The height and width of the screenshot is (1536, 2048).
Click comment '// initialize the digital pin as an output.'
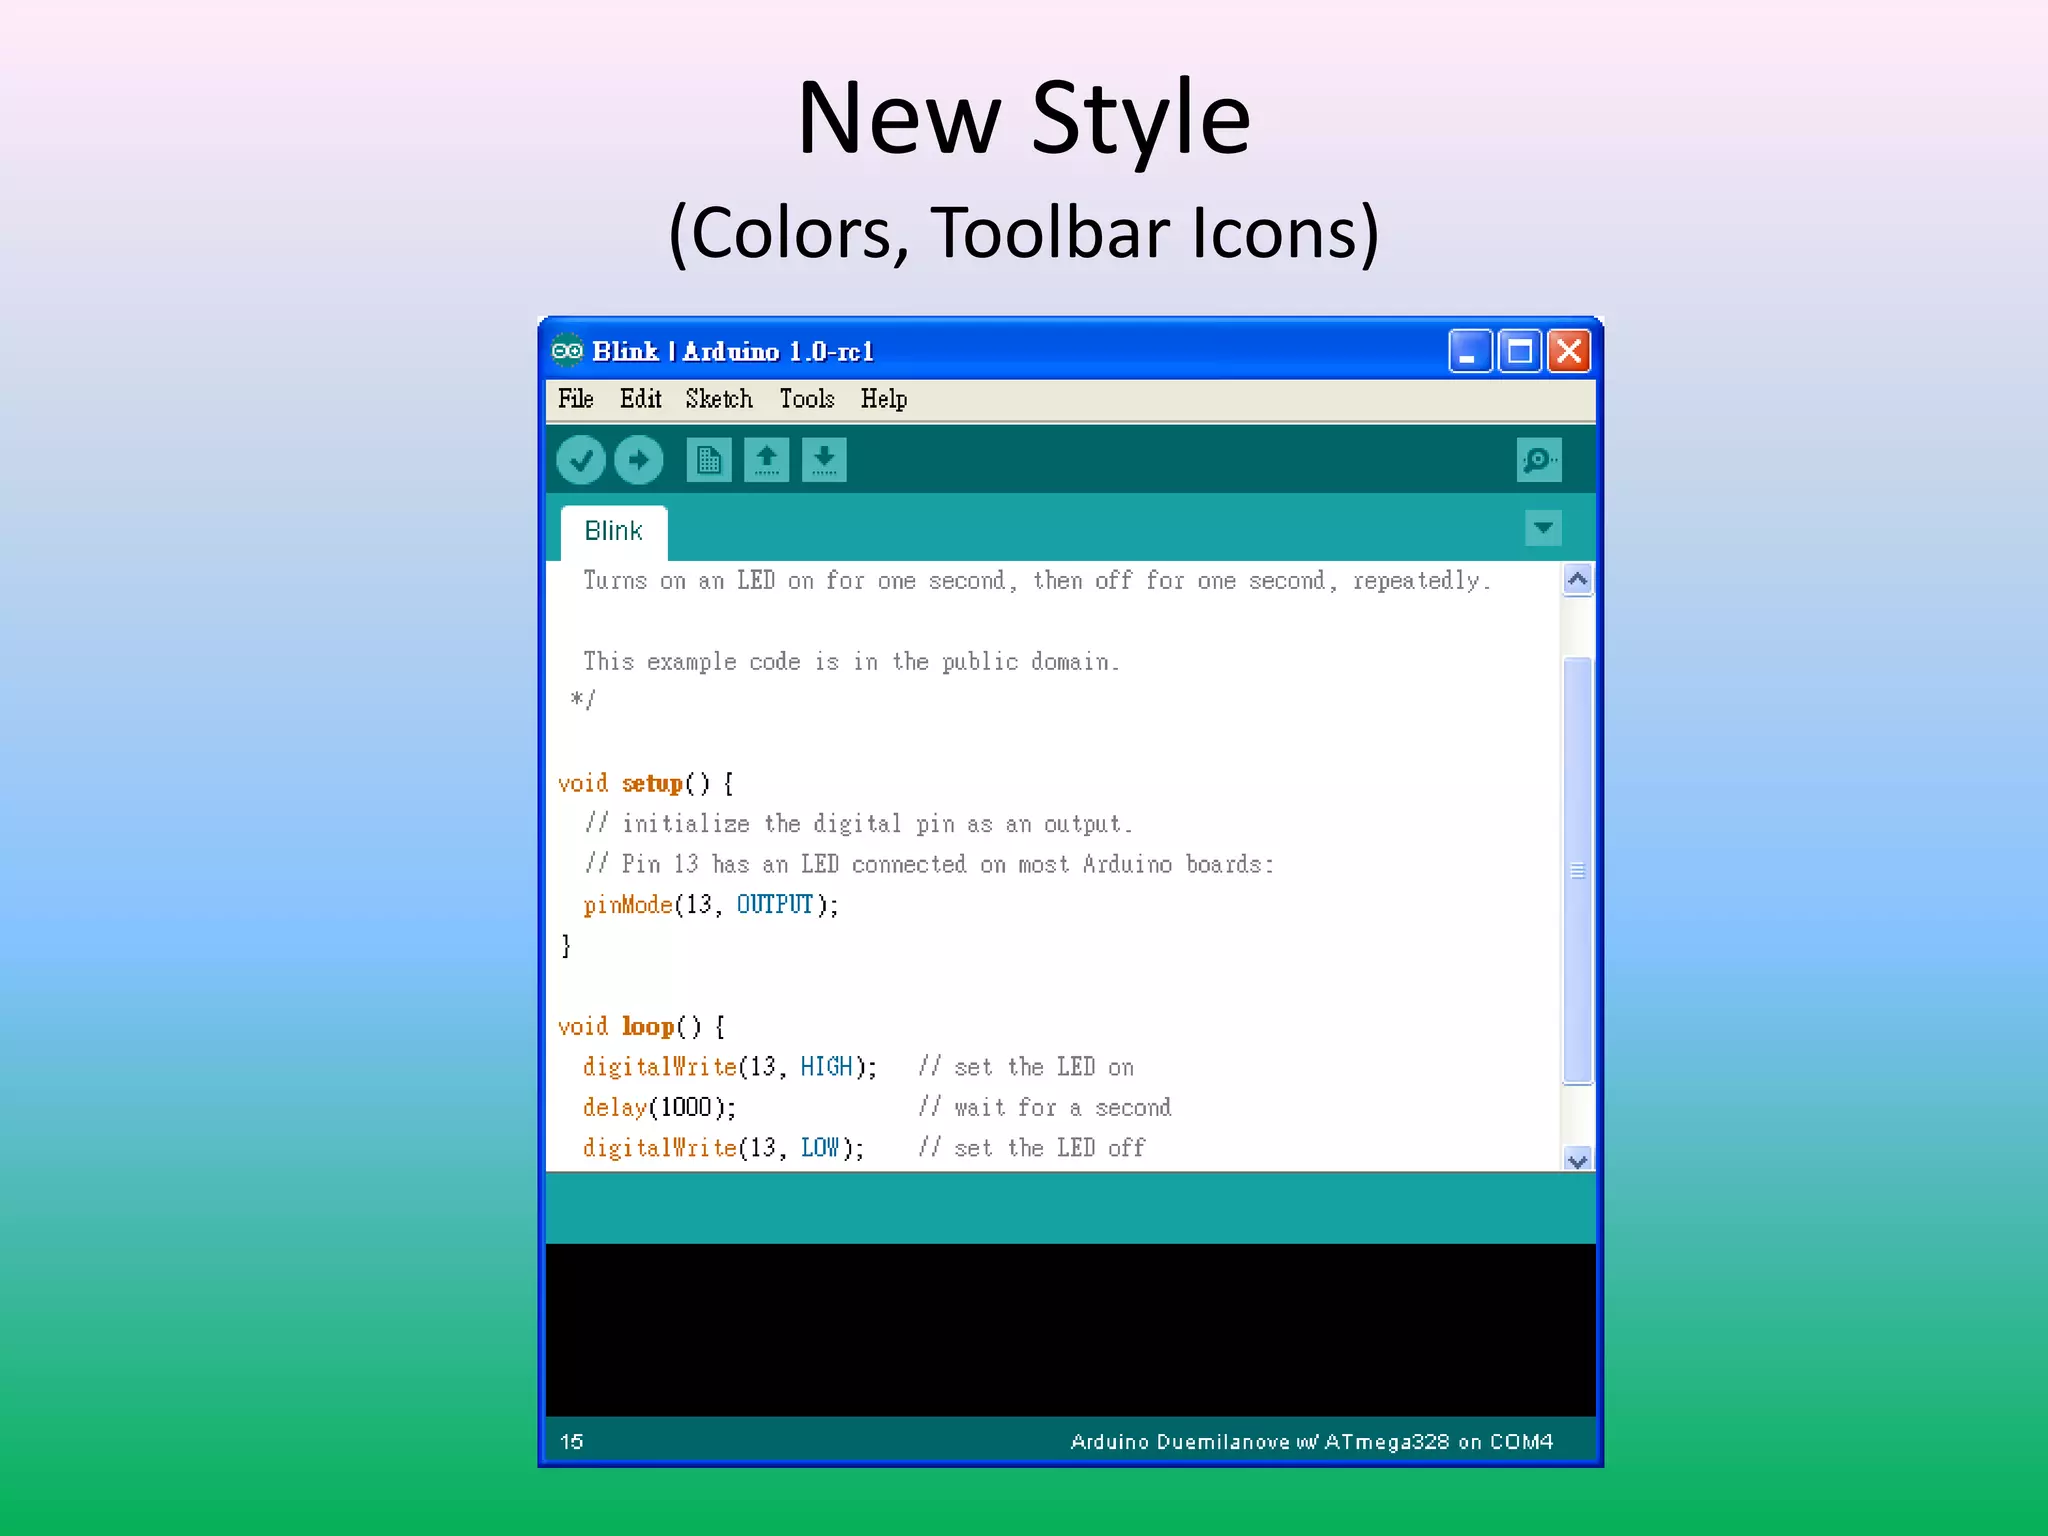(x=859, y=824)
